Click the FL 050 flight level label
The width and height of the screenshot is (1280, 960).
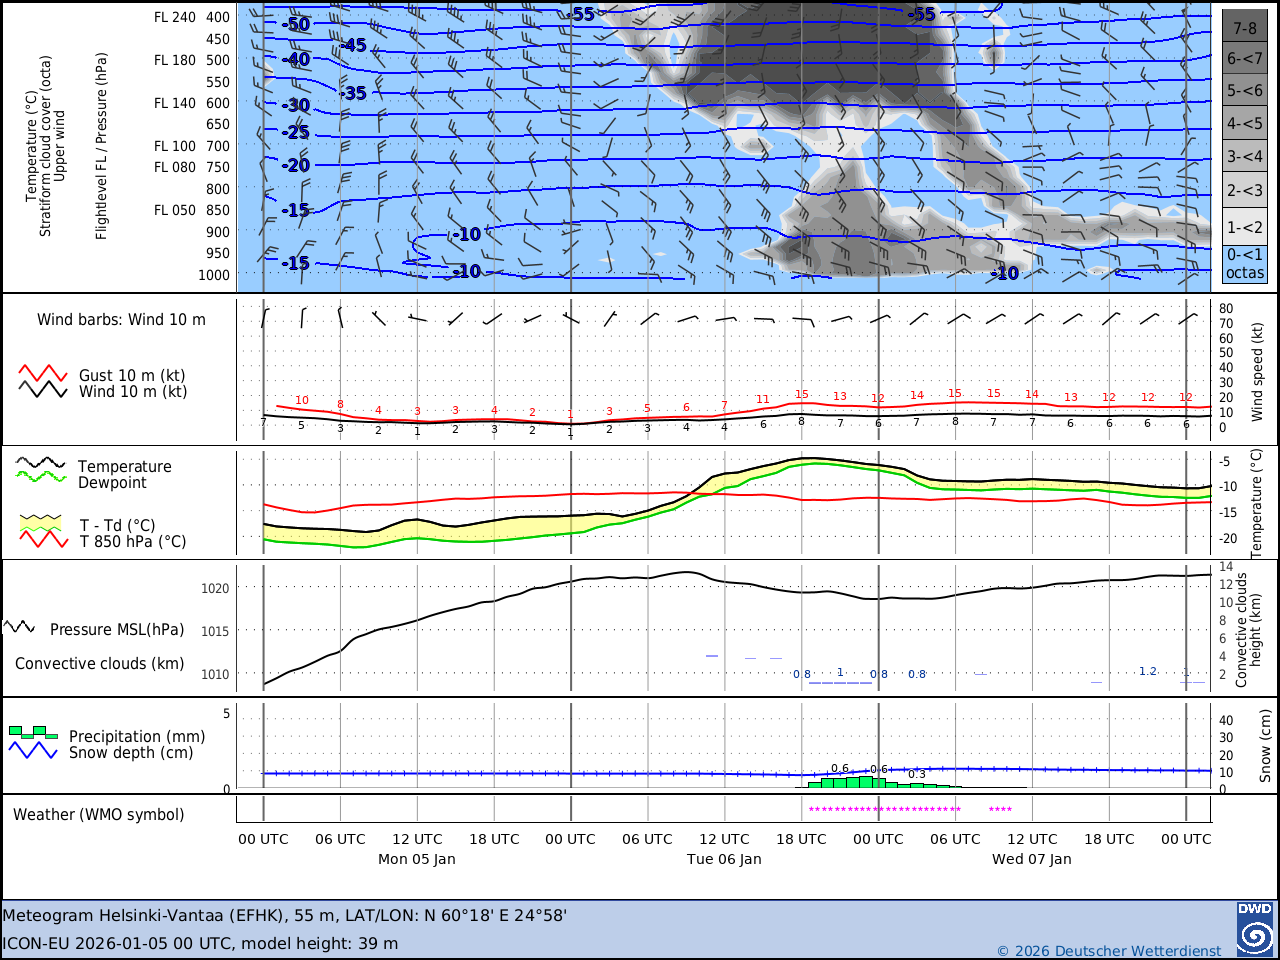click(175, 210)
